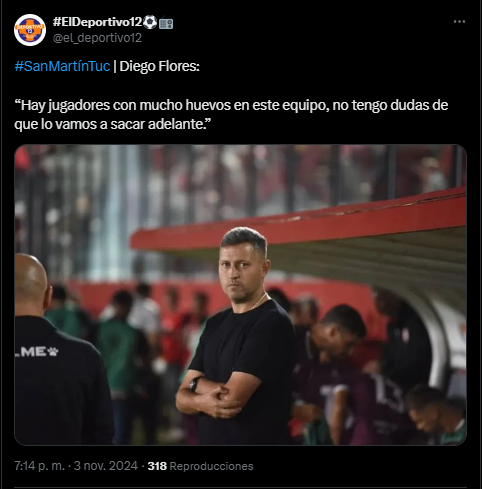View the 318 Reproducciones count
482x489 pixels.
coord(200,466)
